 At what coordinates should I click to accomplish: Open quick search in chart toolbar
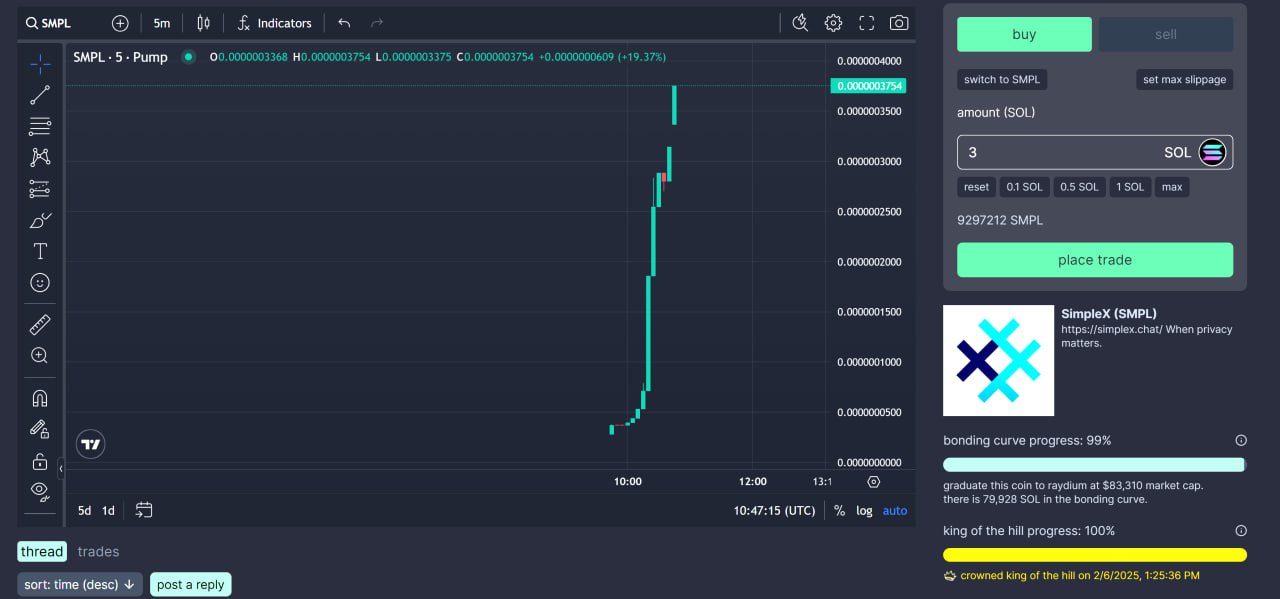click(x=800, y=23)
